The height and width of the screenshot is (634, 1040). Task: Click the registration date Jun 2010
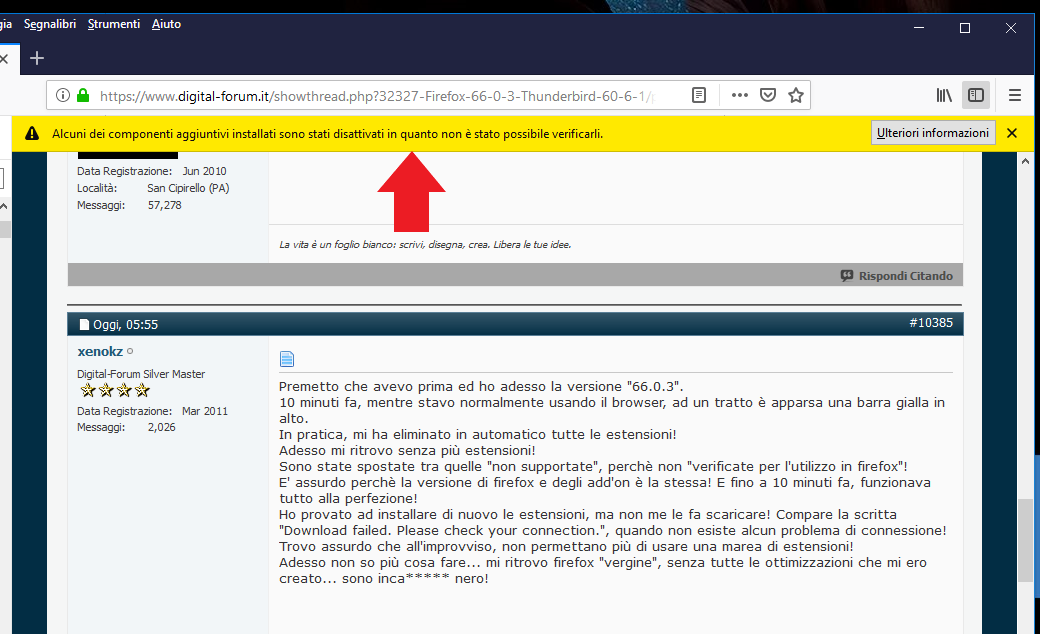(x=204, y=171)
